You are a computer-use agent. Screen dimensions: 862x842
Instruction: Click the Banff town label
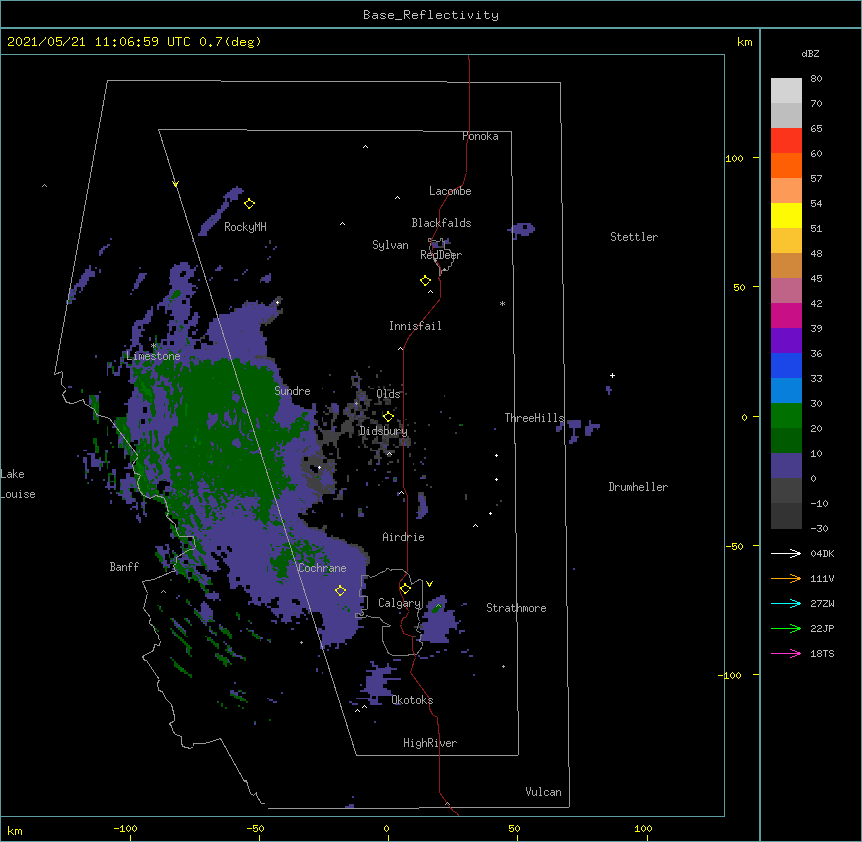(x=124, y=567)
